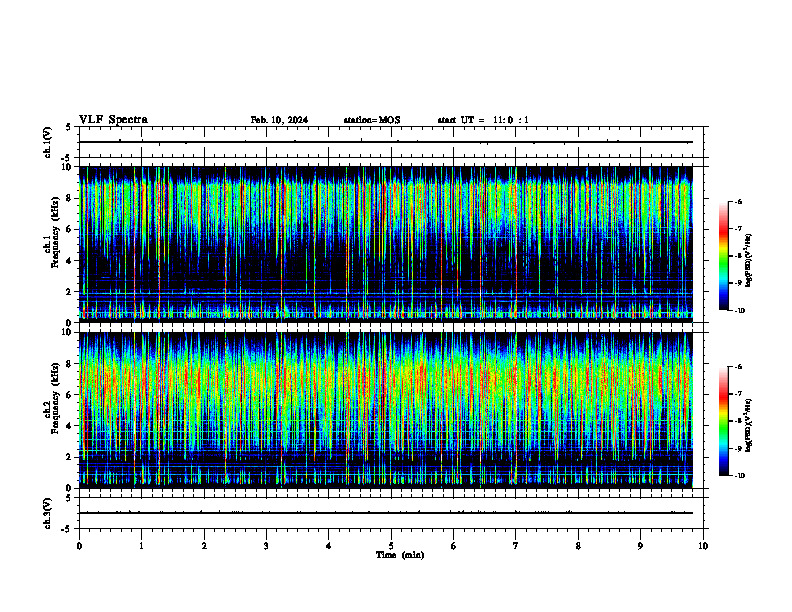Click the 'station=MOS' label

point(372,120)
